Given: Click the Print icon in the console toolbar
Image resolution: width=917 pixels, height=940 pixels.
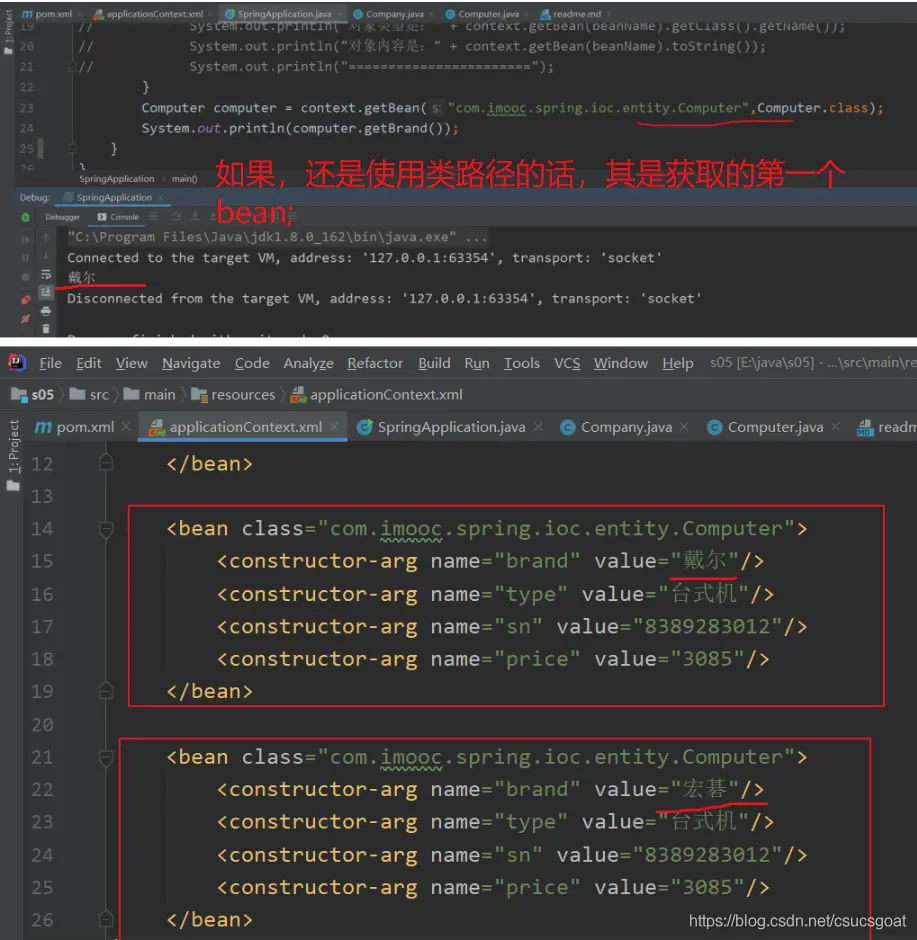Looking at the screenshot, I should pos(46,311).
